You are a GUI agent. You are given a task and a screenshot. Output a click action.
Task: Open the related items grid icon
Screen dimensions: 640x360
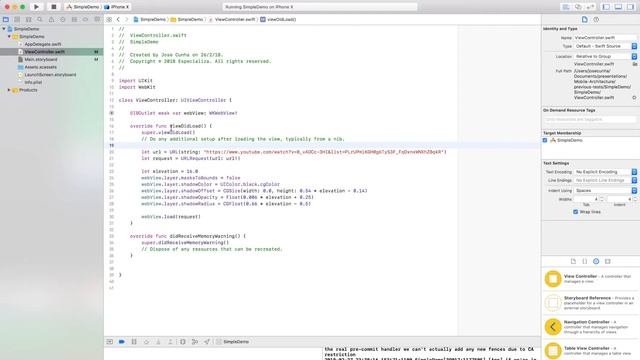coord(109,19)
